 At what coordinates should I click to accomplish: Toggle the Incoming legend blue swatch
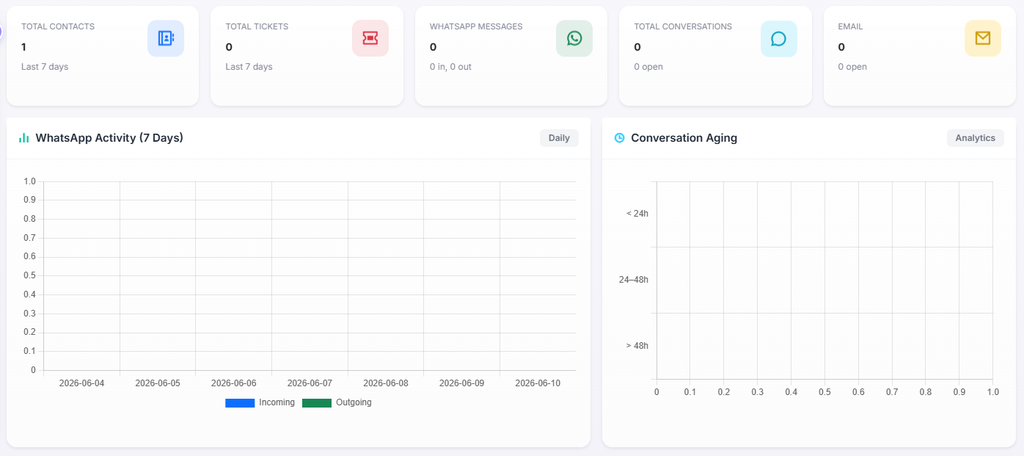[240, 403]
